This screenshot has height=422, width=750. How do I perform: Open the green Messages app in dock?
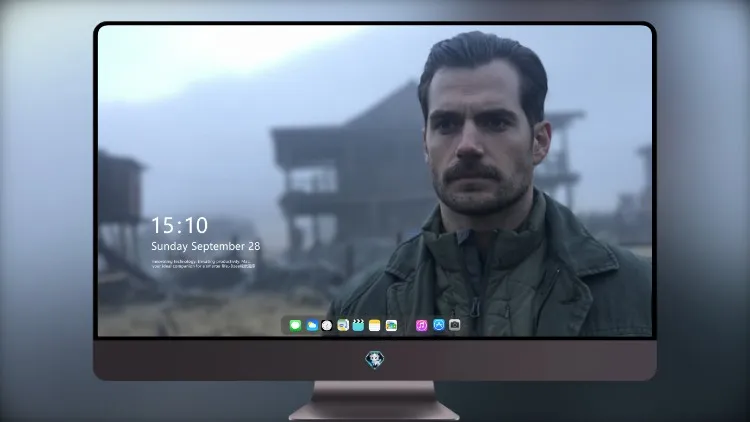point(296,325)
